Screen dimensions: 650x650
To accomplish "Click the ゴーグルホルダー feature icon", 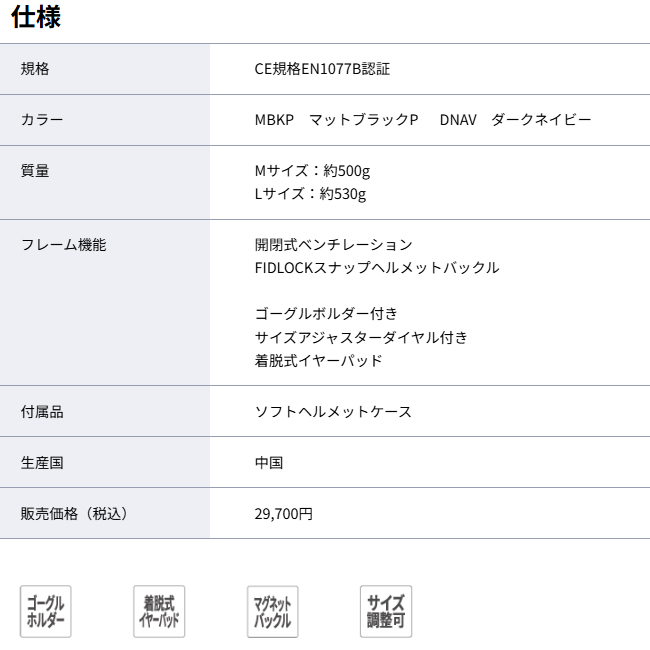I will (46, 611).
